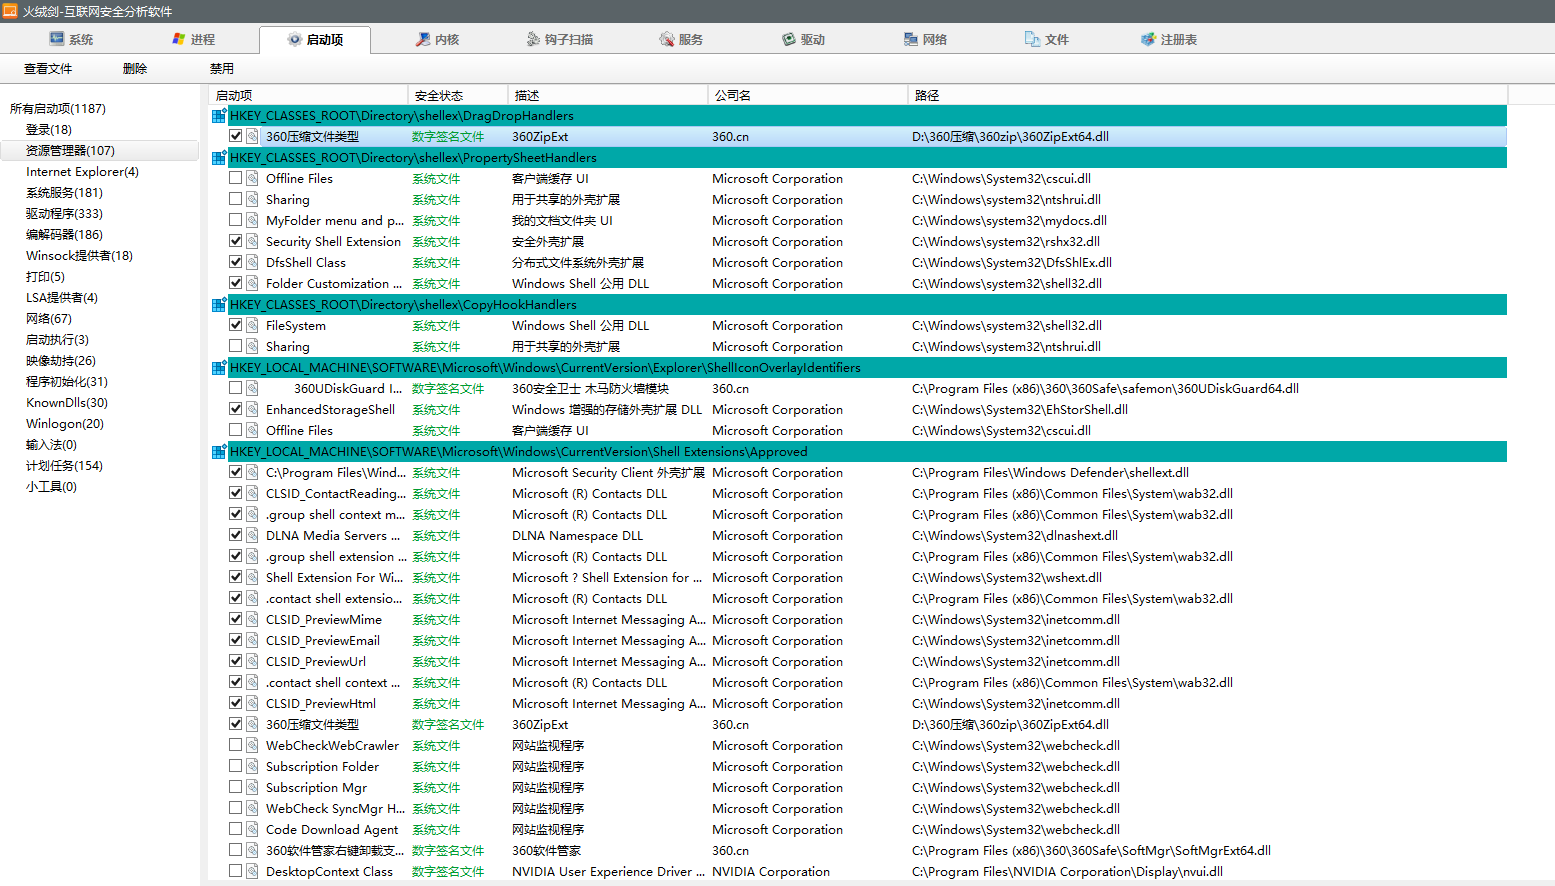Collapse the ShellIconOverlayIdentifiers registry group

click(x=219, y=368)
